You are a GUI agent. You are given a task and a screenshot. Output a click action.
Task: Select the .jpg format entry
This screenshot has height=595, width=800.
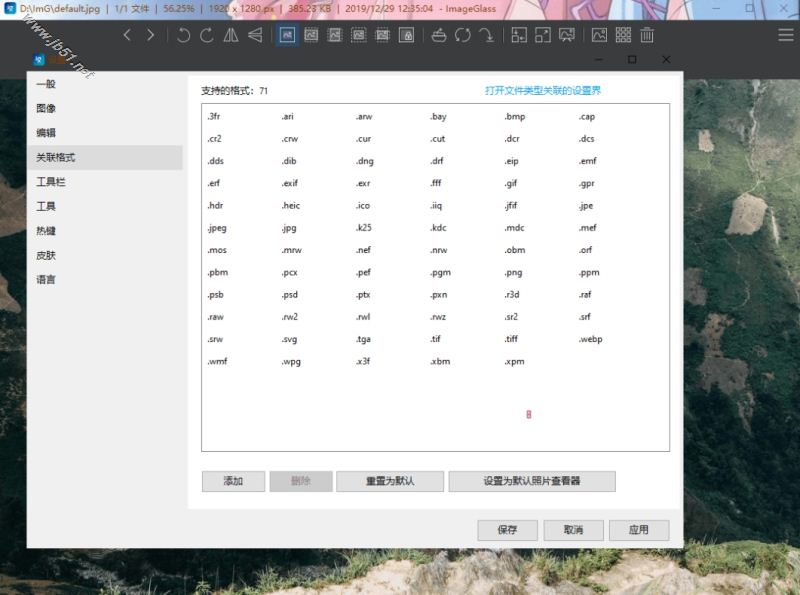(288, 228)
